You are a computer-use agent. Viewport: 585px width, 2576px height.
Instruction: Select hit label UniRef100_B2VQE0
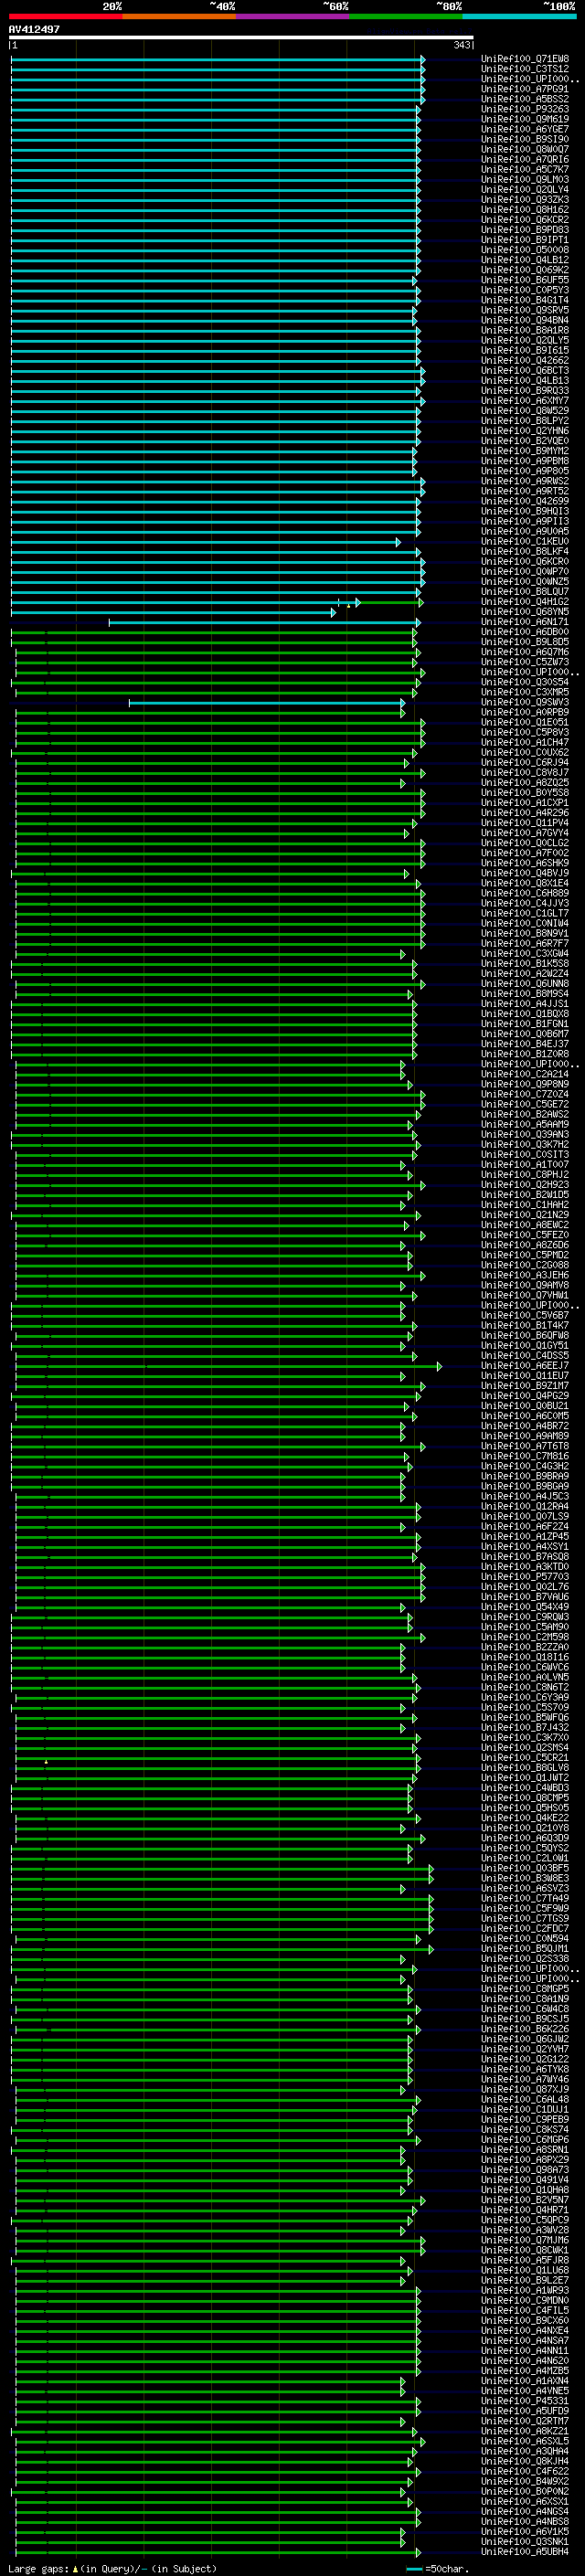tap(525, 441)
